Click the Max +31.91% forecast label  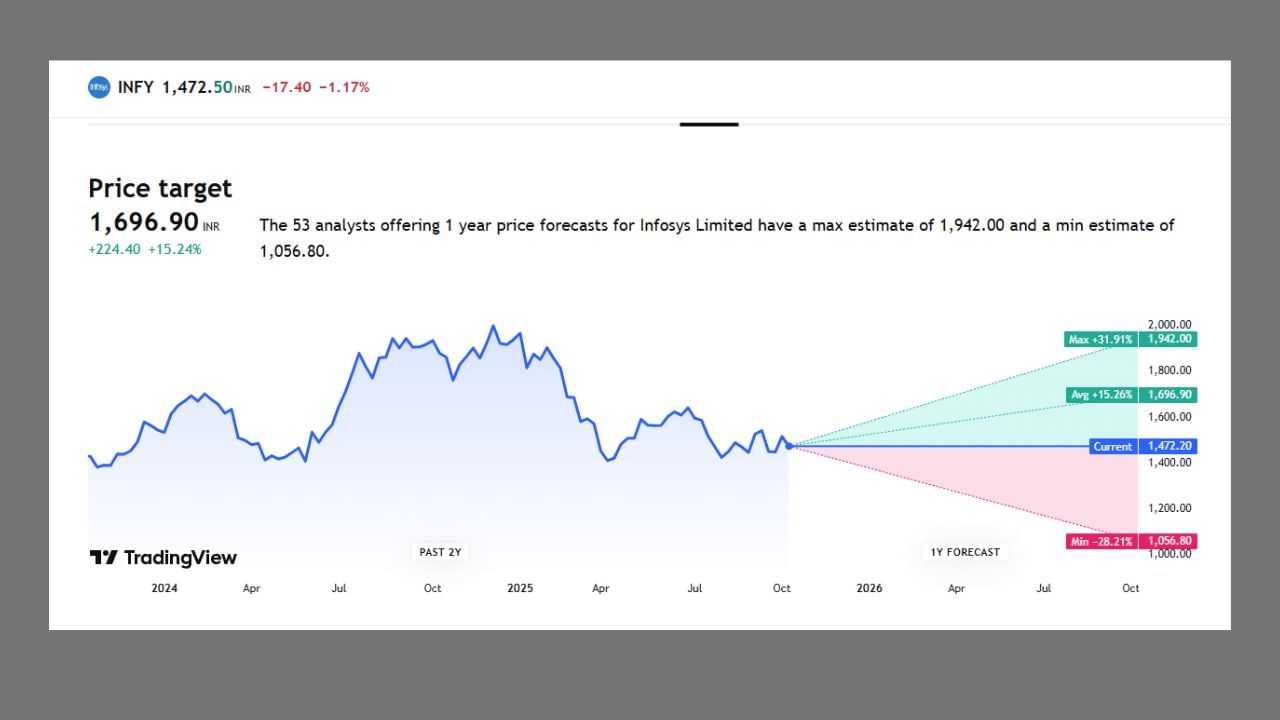tap(1101, 339)
